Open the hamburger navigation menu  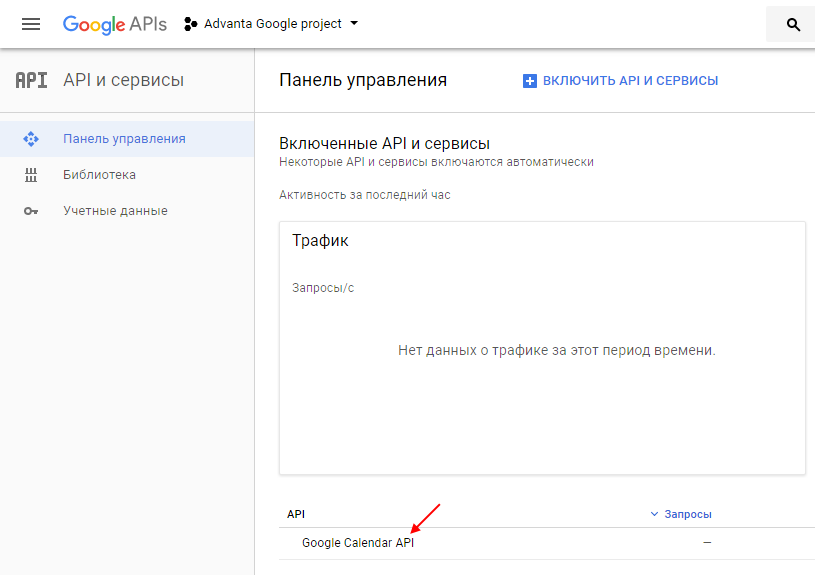pos(31,24)
